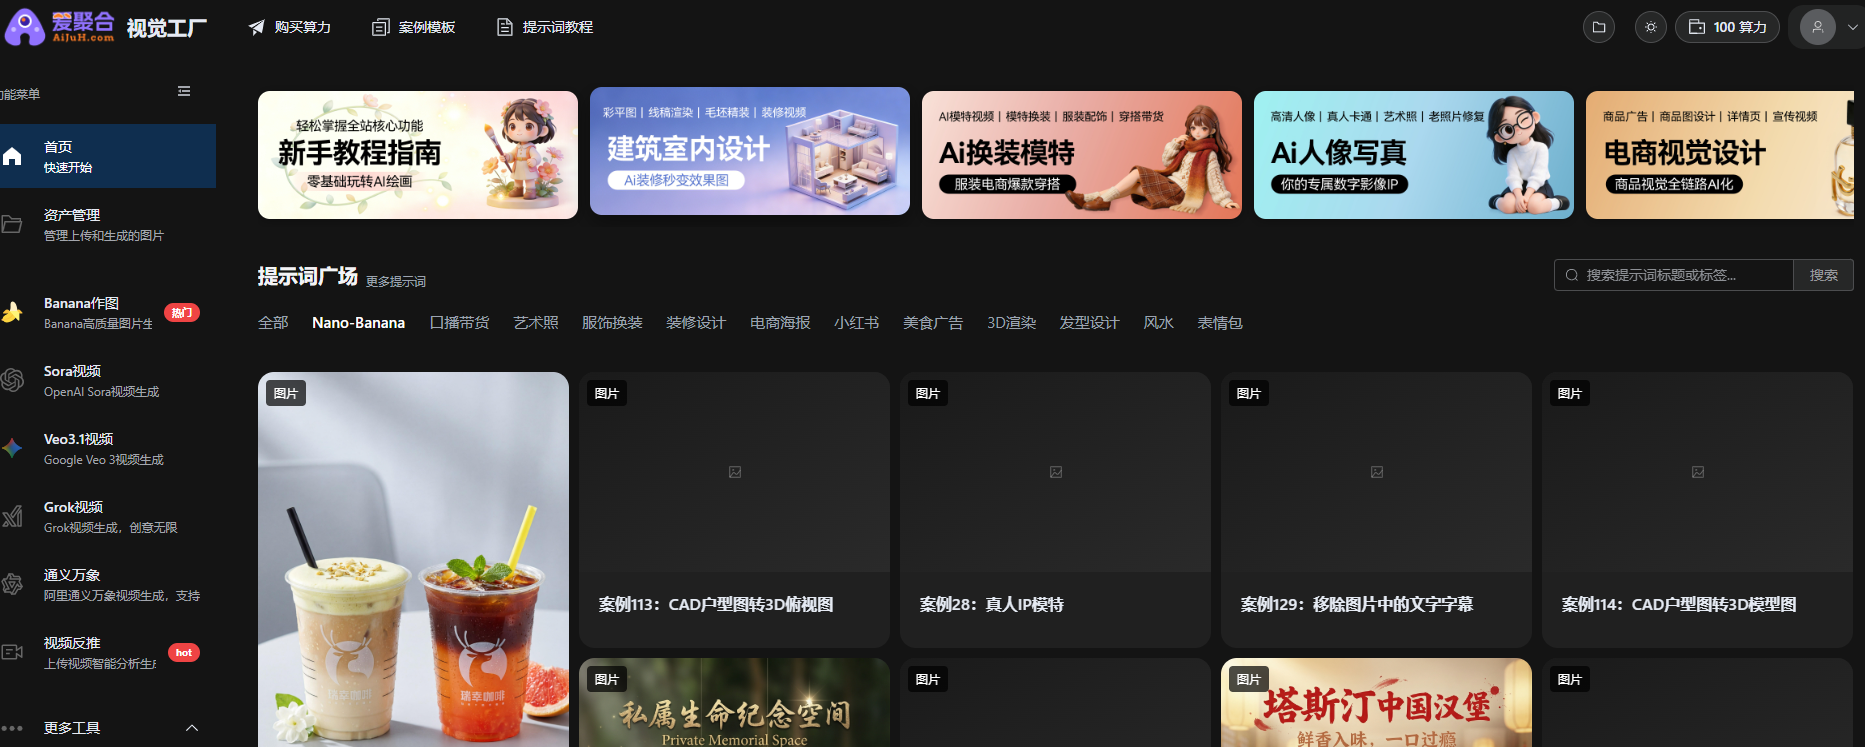The height and width of the screenshot is (747, 1865).
Task: Open 案例模板 in top navigation
Action: 414,27
